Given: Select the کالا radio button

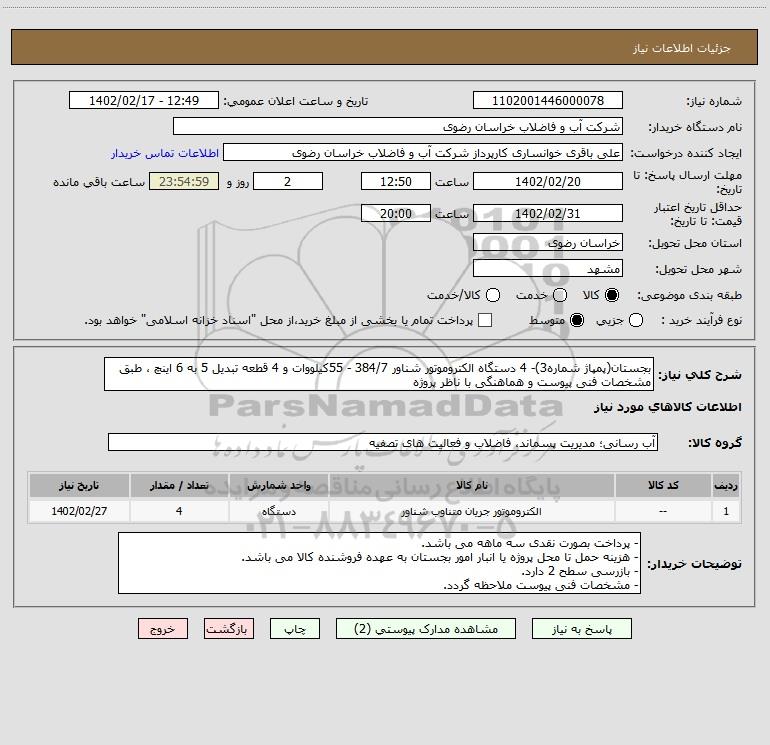Looking at the screenshot, I should [612, 295].
